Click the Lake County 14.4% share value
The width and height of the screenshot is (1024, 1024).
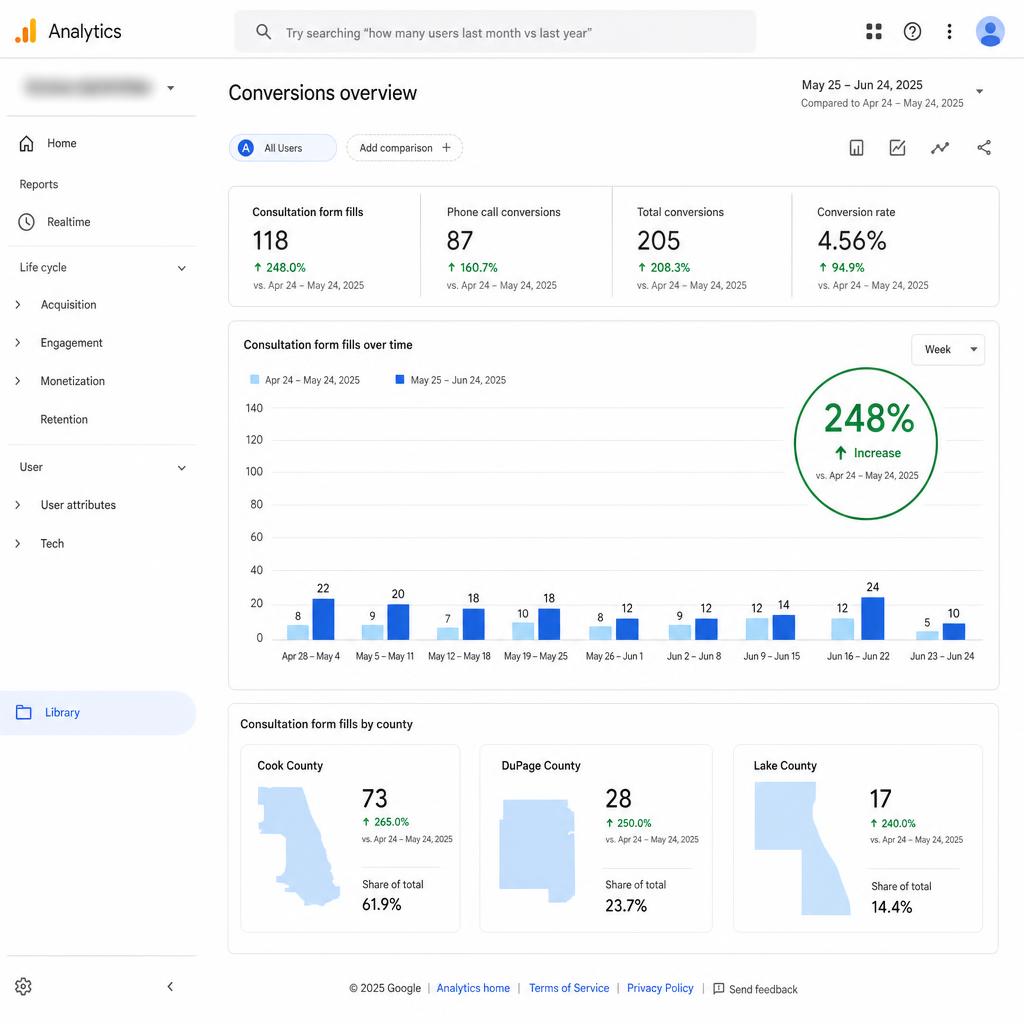pyautogui.click(x=891, y=907)
